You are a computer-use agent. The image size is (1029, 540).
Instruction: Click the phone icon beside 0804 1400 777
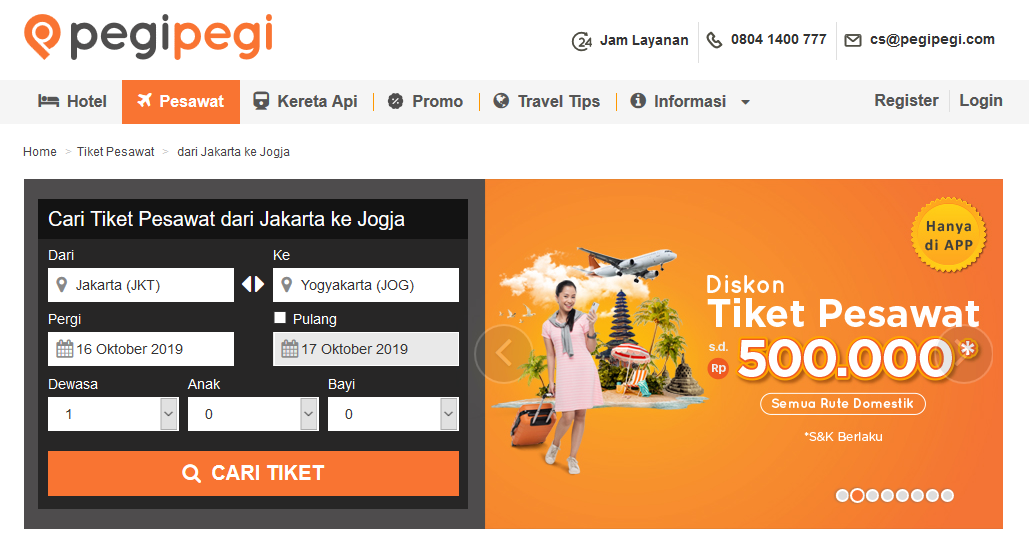pyautogui.click(x=714, y=40)
